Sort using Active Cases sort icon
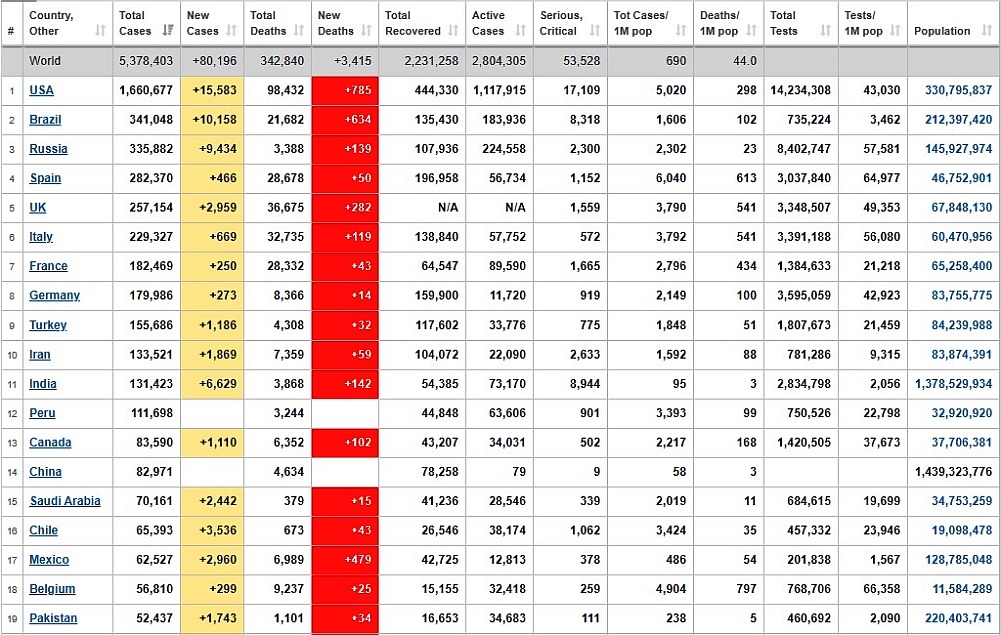 point(521,31)
